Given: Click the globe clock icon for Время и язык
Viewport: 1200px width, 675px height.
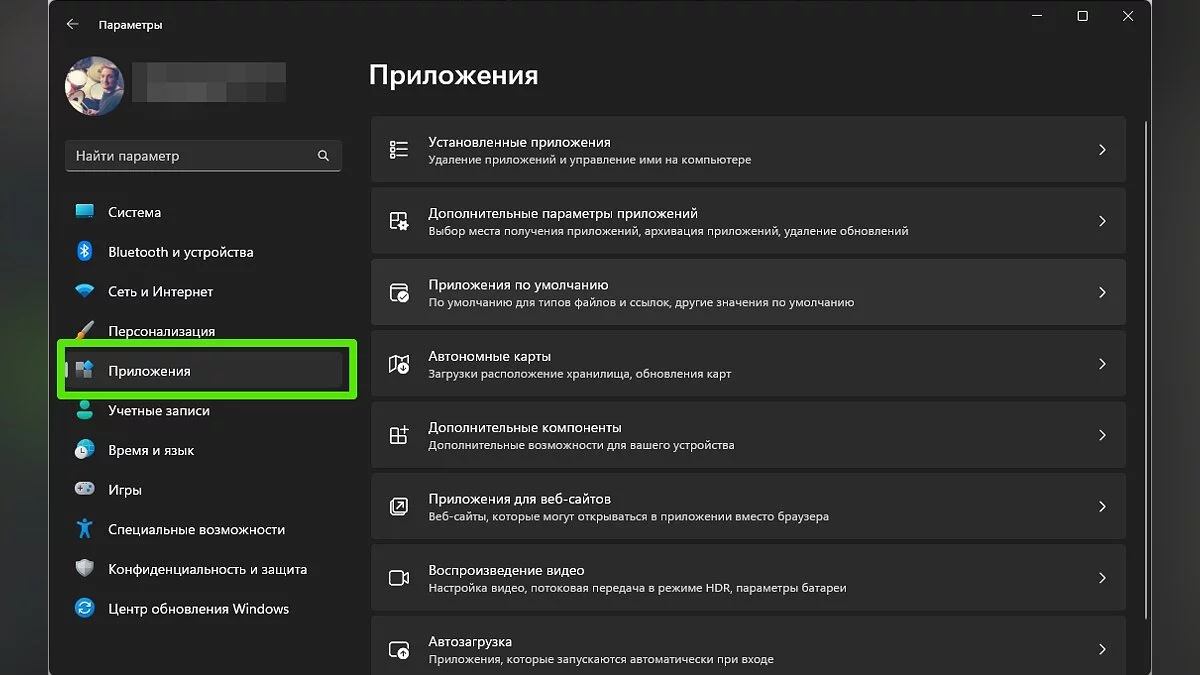Looking at the screenshot, I should (85, 450).
